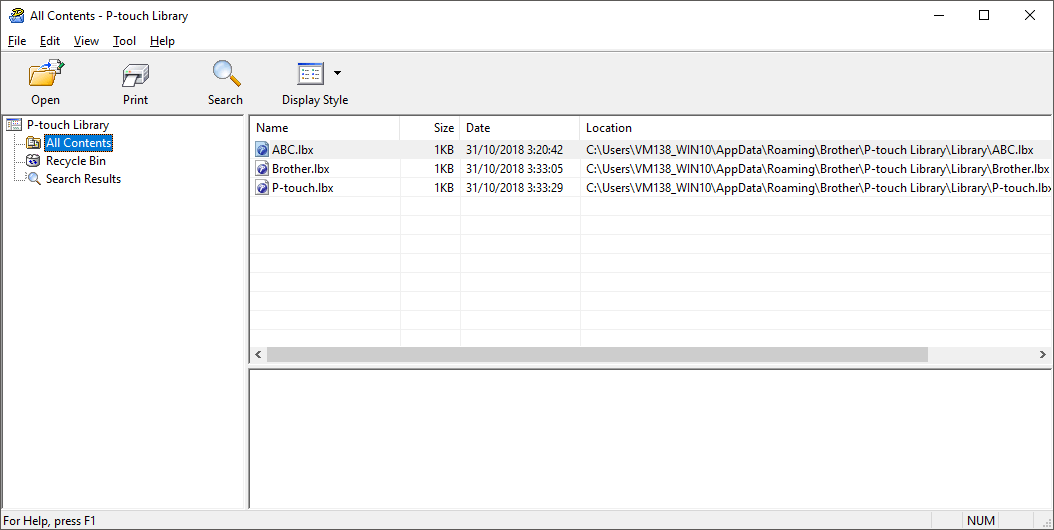The width and height of the screenshot is (1054, 530).
Task: Click the Brother.lbx file icon
Action: pos(262,169)
